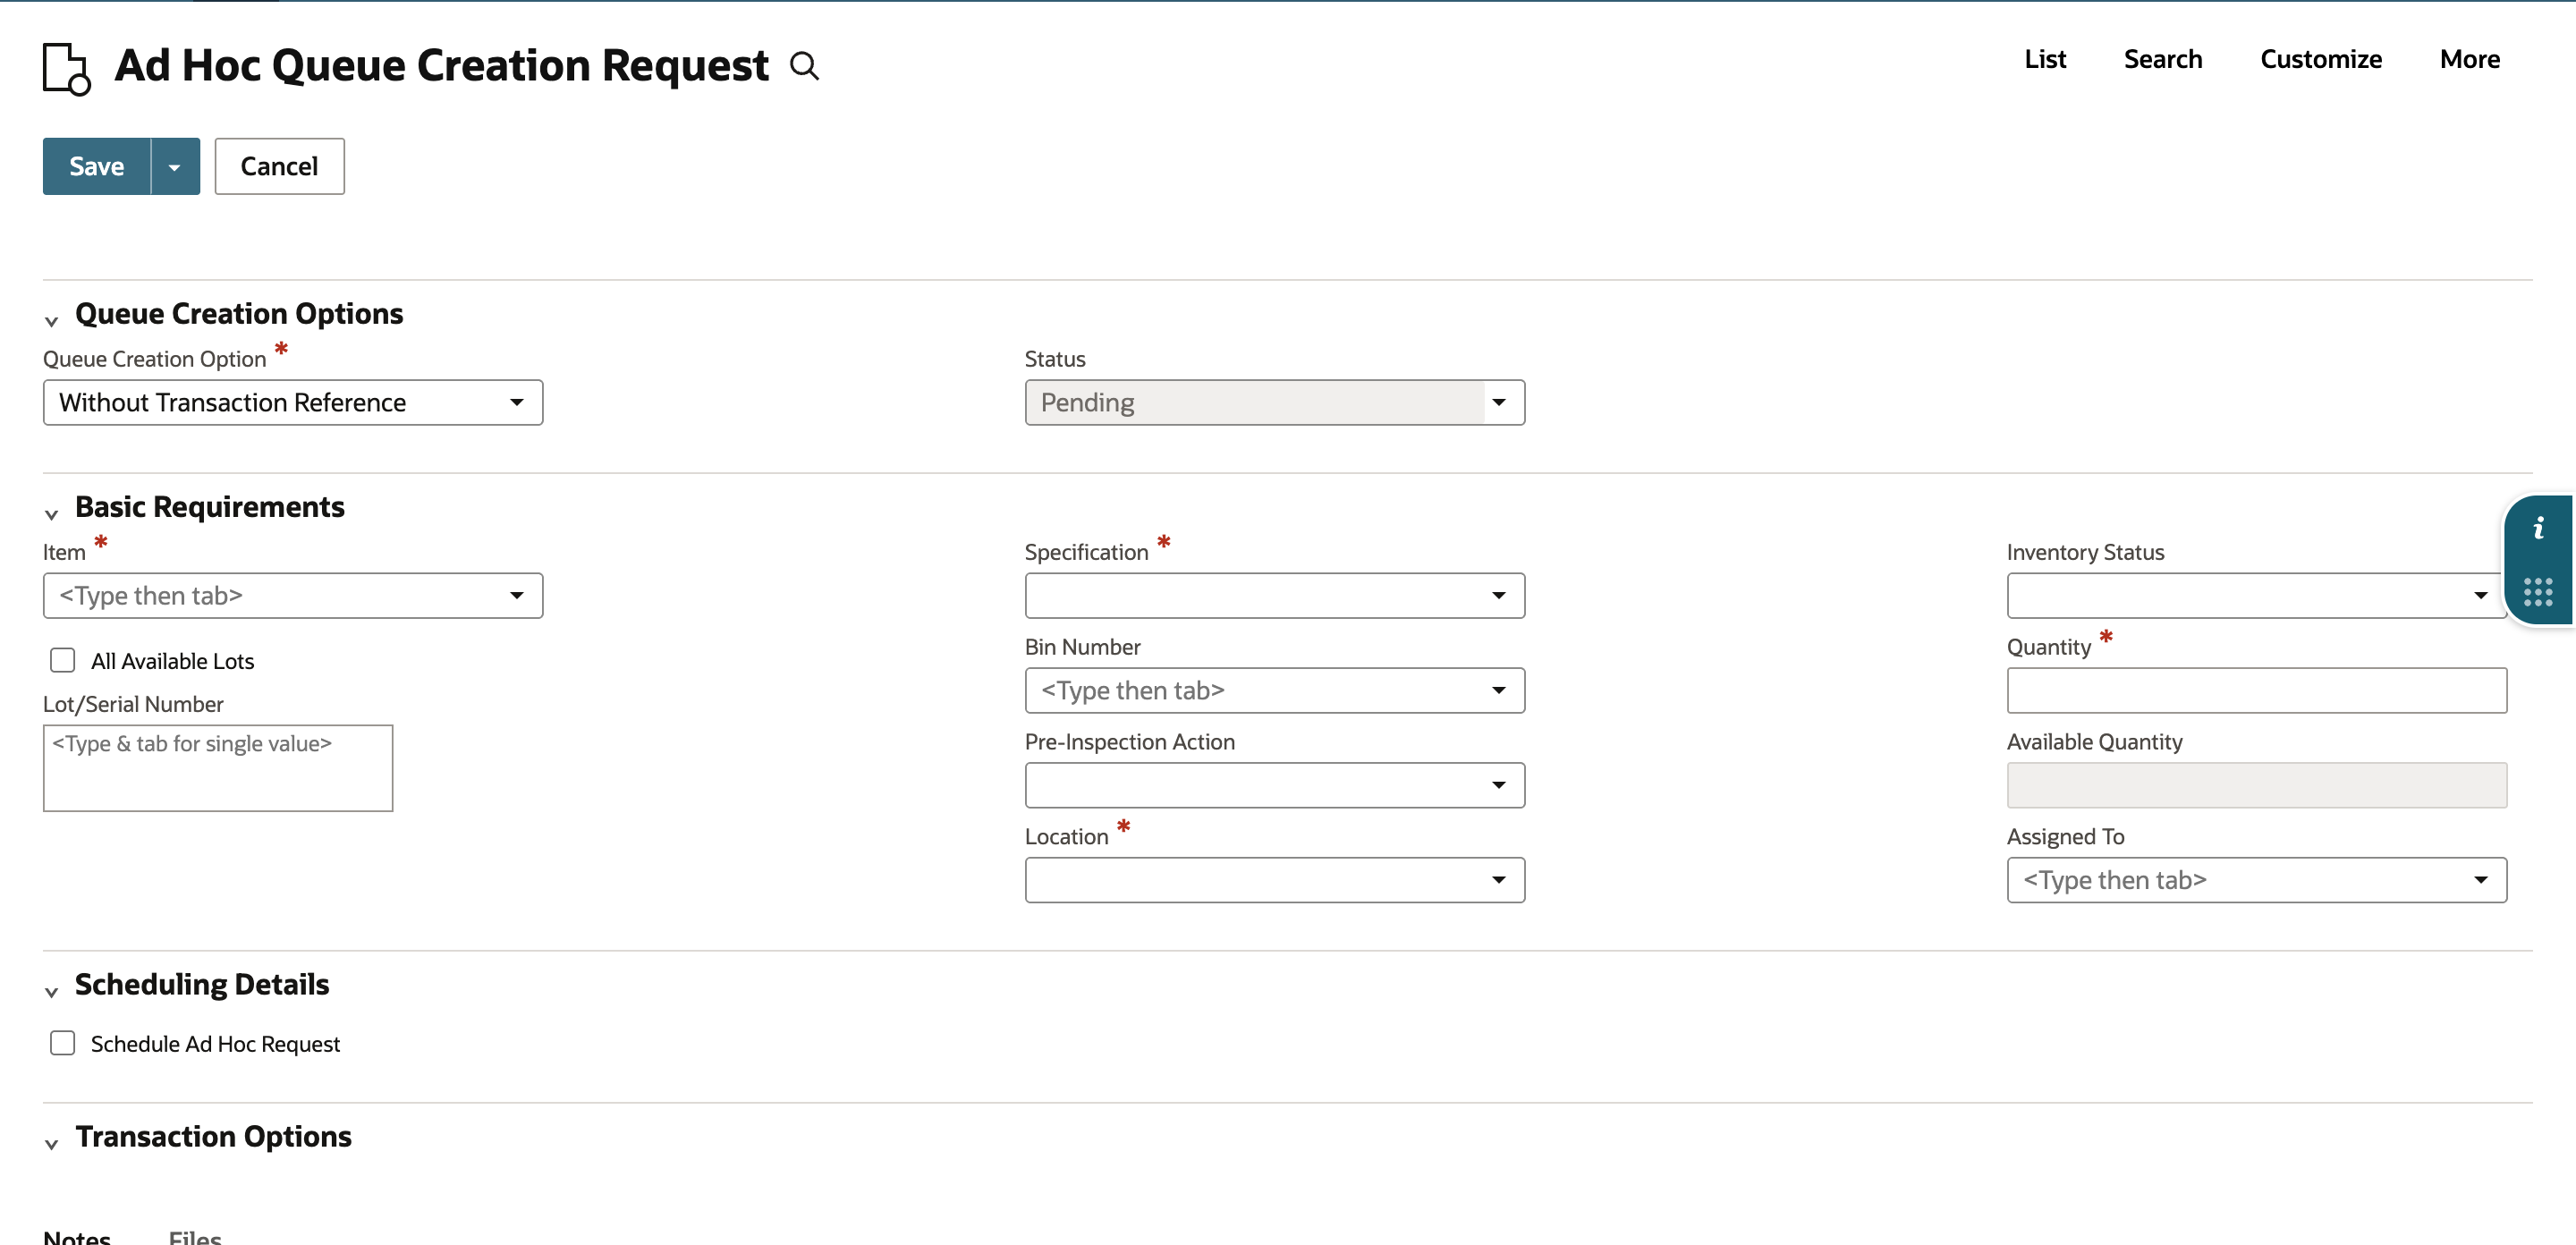Collapse the Queue Creation Options section

(51, 321)
